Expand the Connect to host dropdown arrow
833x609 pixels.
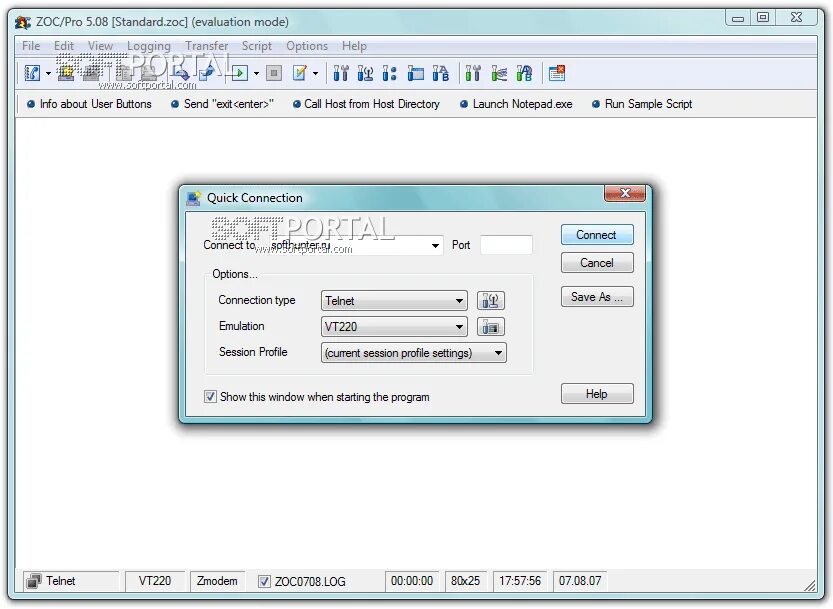click(x=435, y=246)
